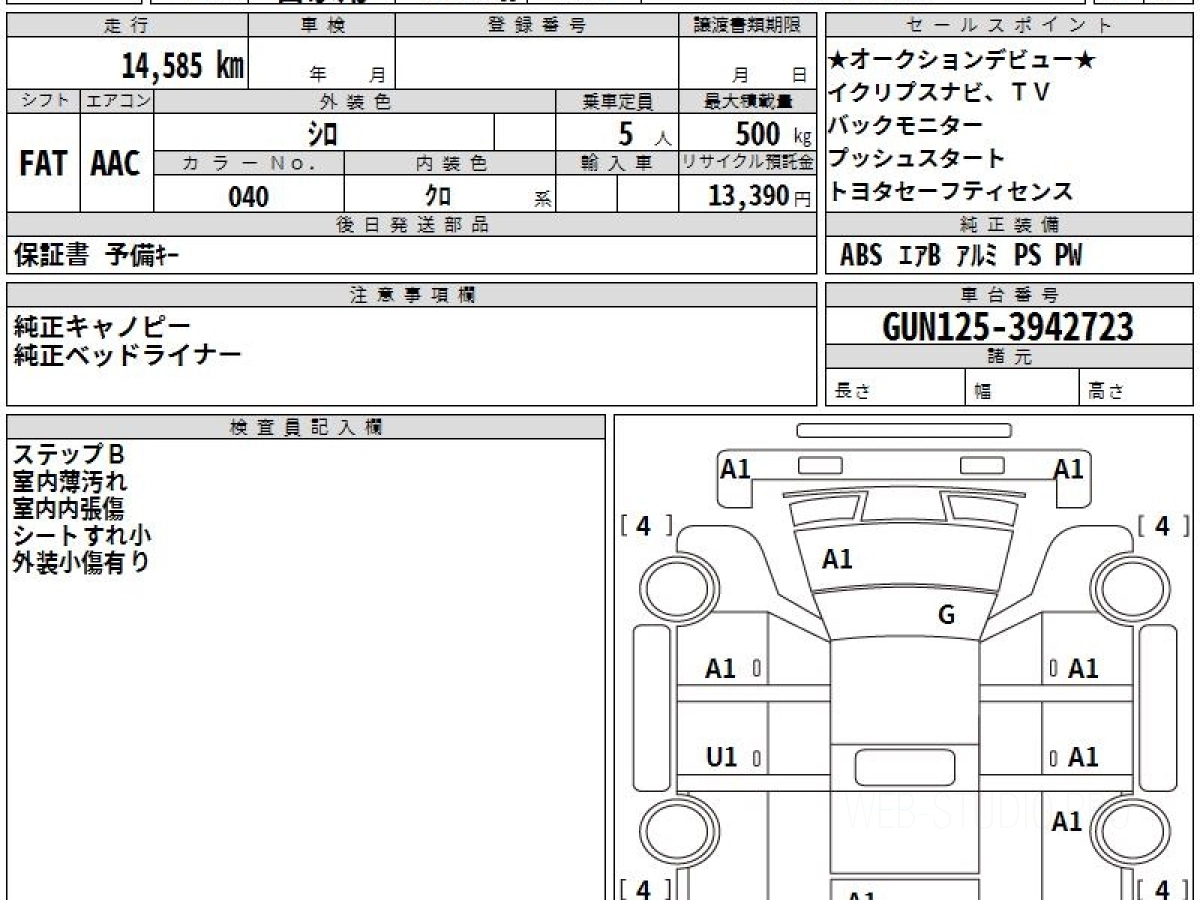This screenshot has width=1200, height=900.
Task: Click the 検査員記入欄 section header
Action: pyautogui.click(x=306, y=426)
